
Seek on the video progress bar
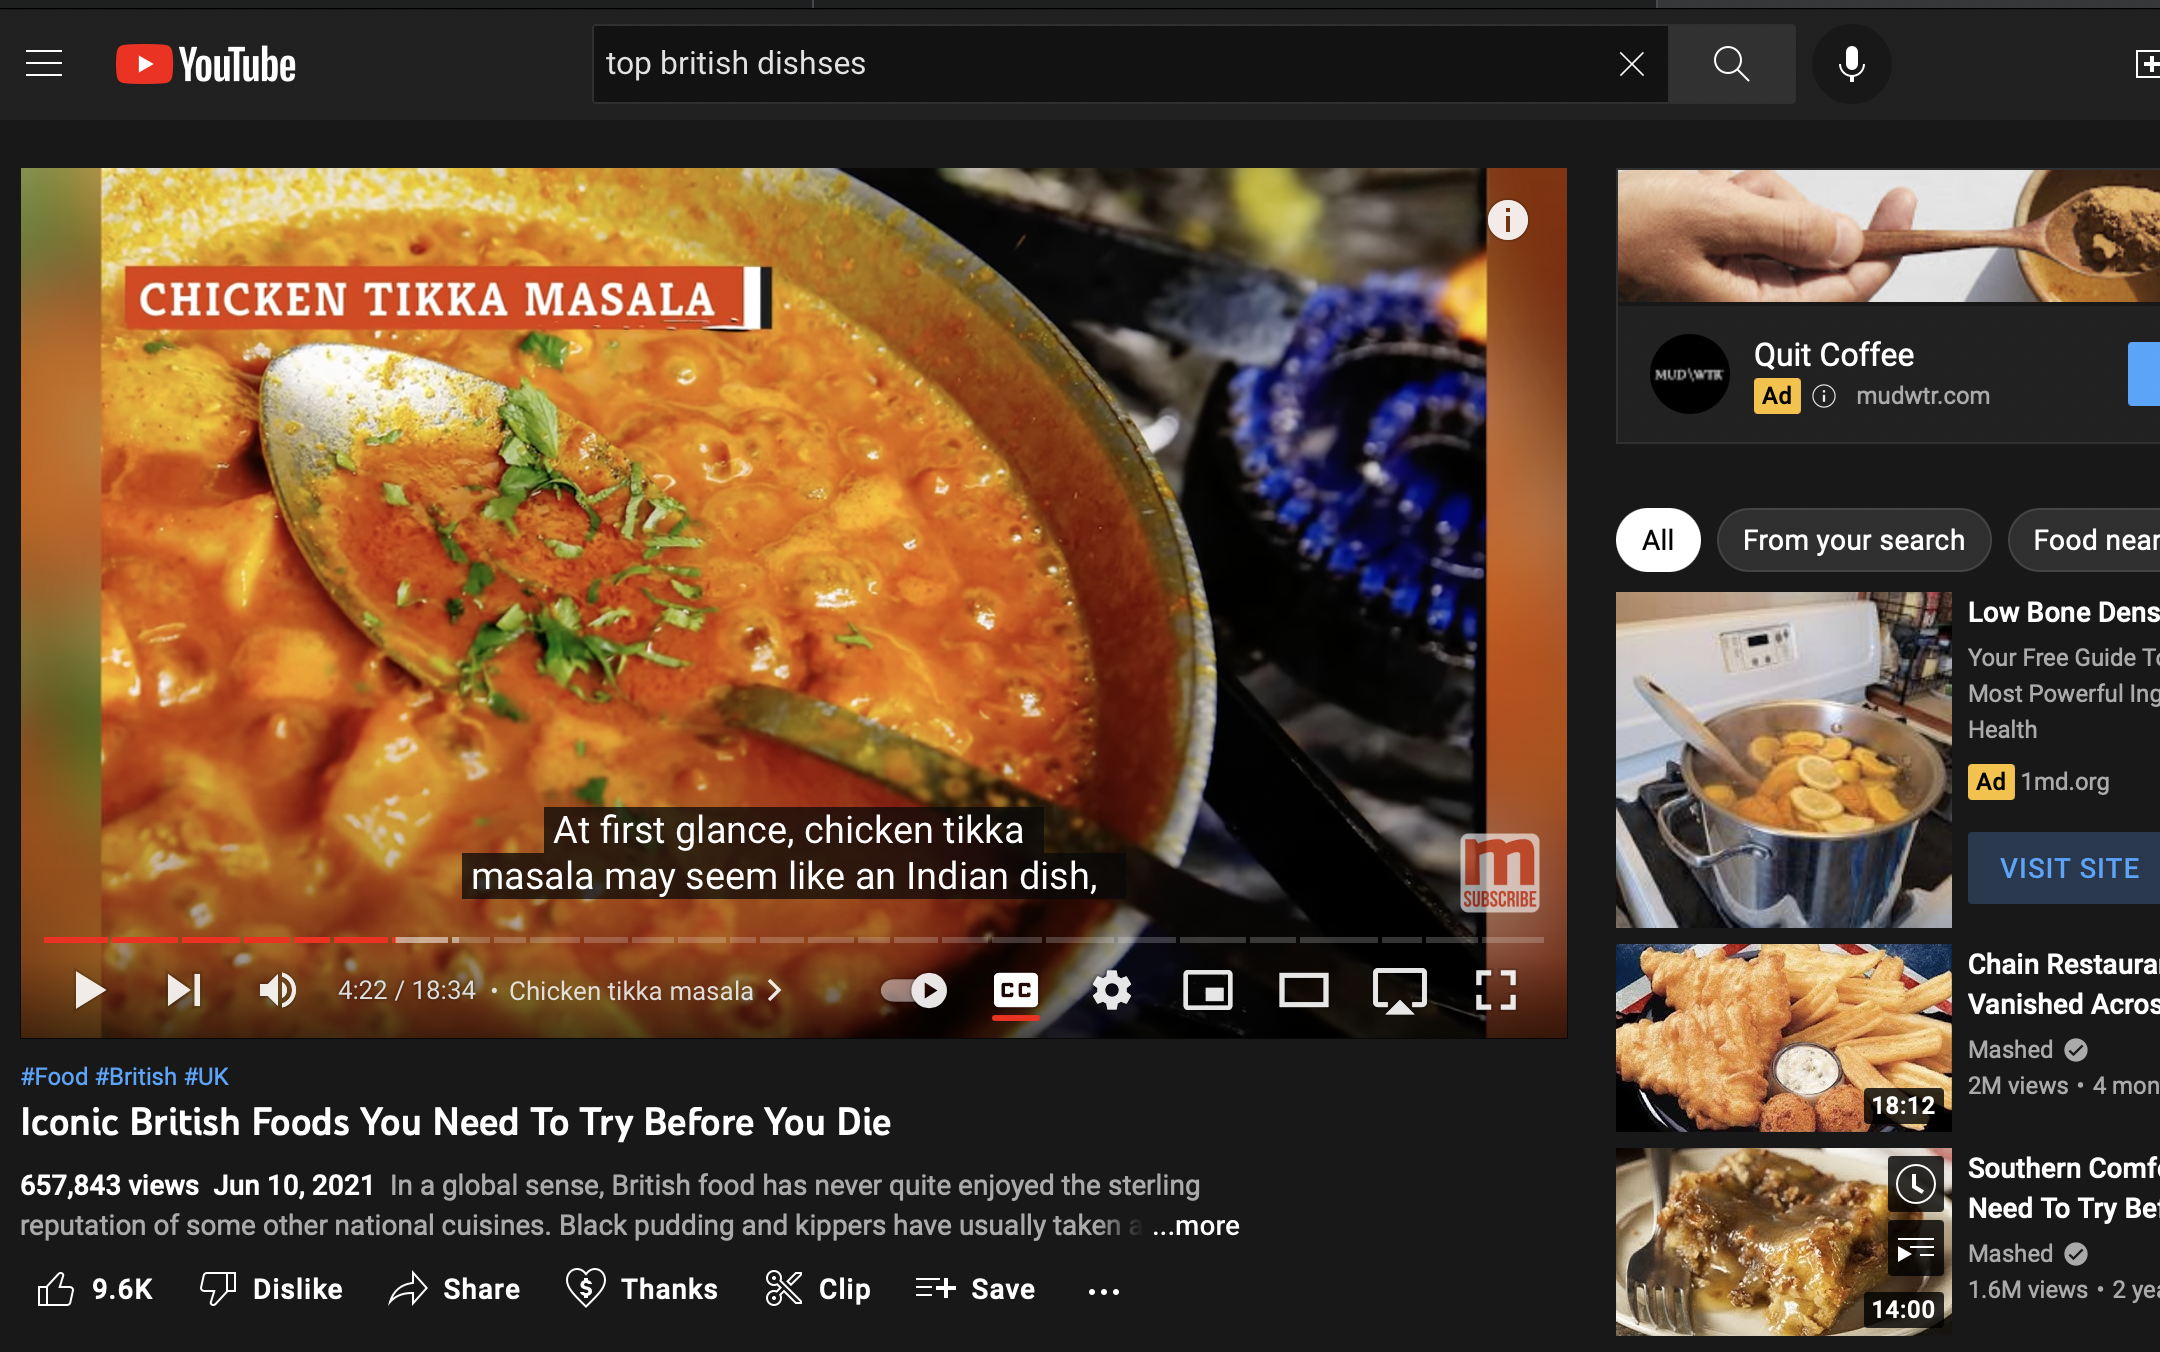pos(793,940)
